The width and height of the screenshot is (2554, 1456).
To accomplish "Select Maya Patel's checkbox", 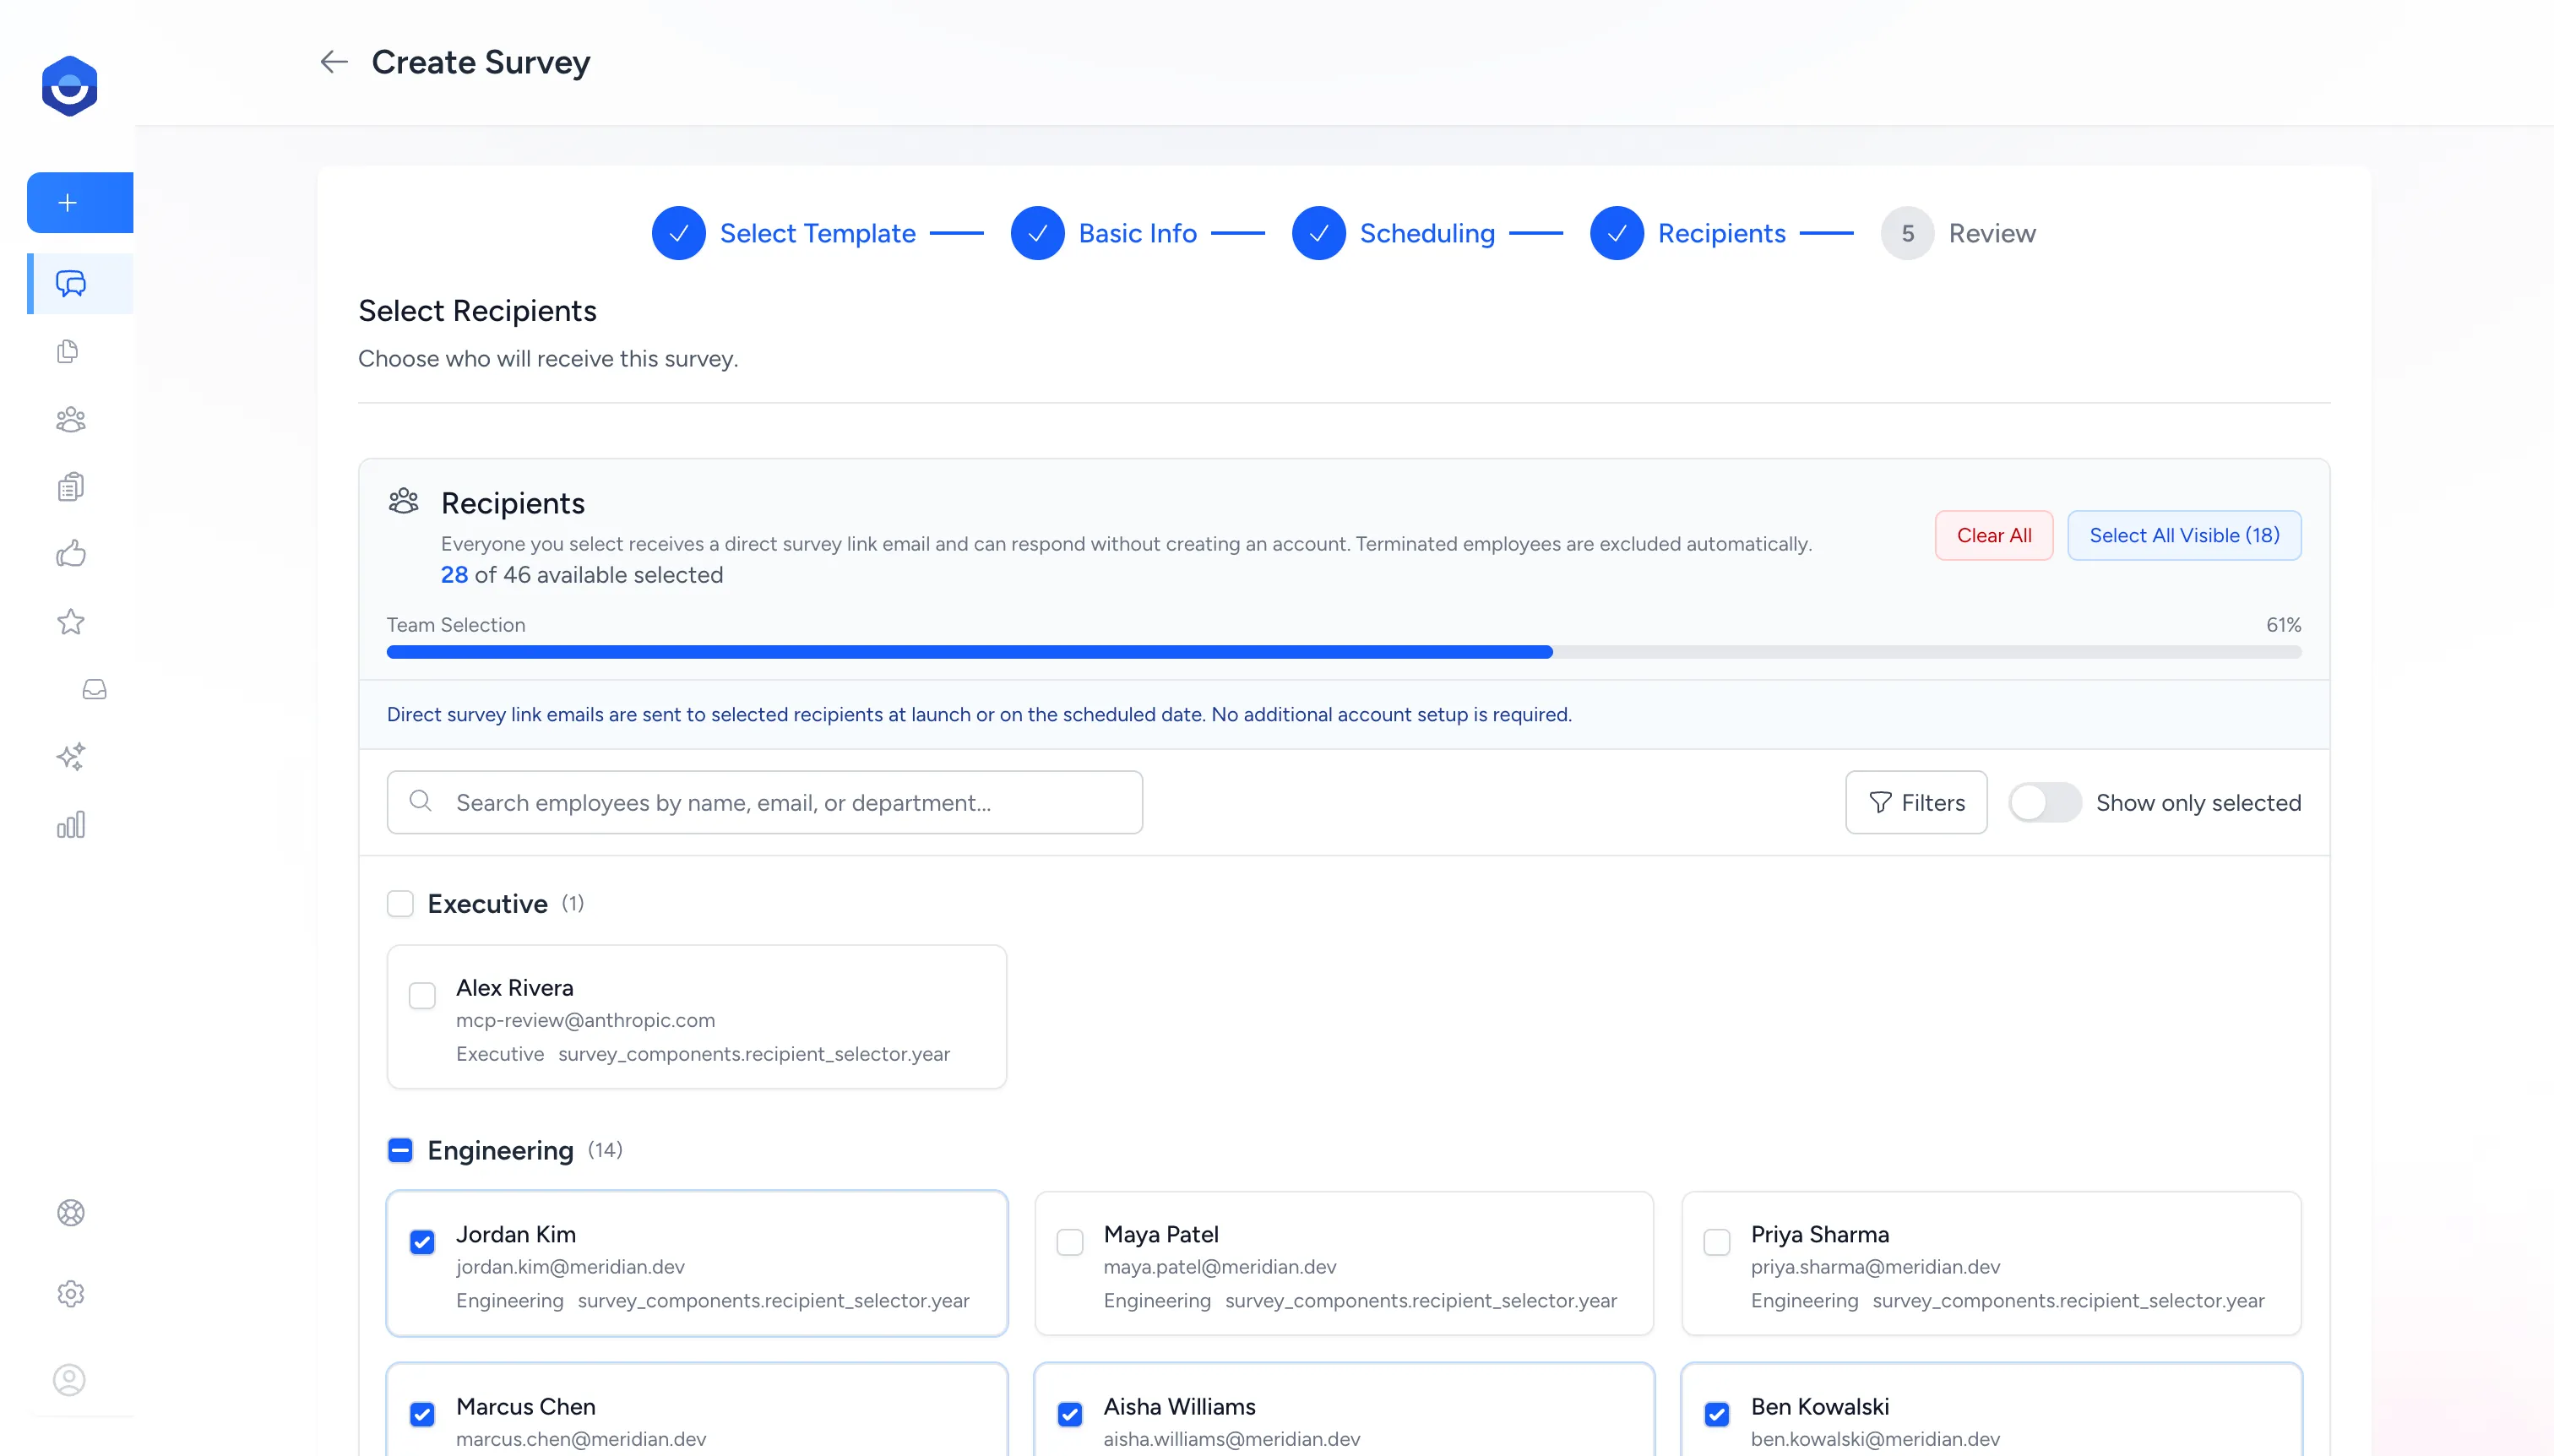I will coord(1070,1242).
